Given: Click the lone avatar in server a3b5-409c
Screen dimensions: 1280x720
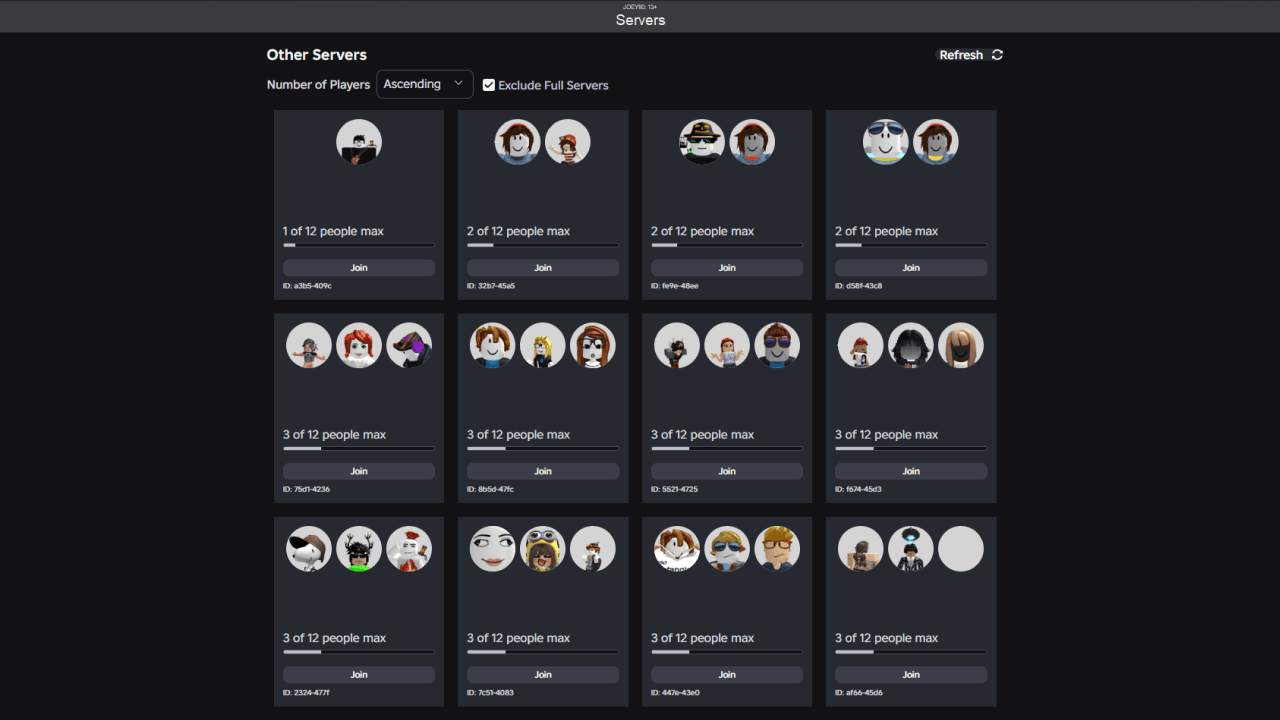Looking at the screenshot, I should (359, 143).
